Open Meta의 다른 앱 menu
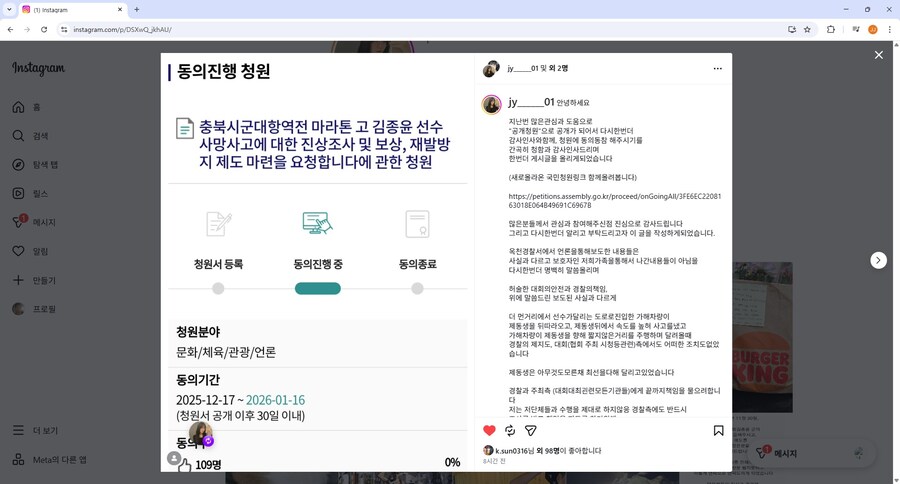Screen dimensions: 900x484 49,459
